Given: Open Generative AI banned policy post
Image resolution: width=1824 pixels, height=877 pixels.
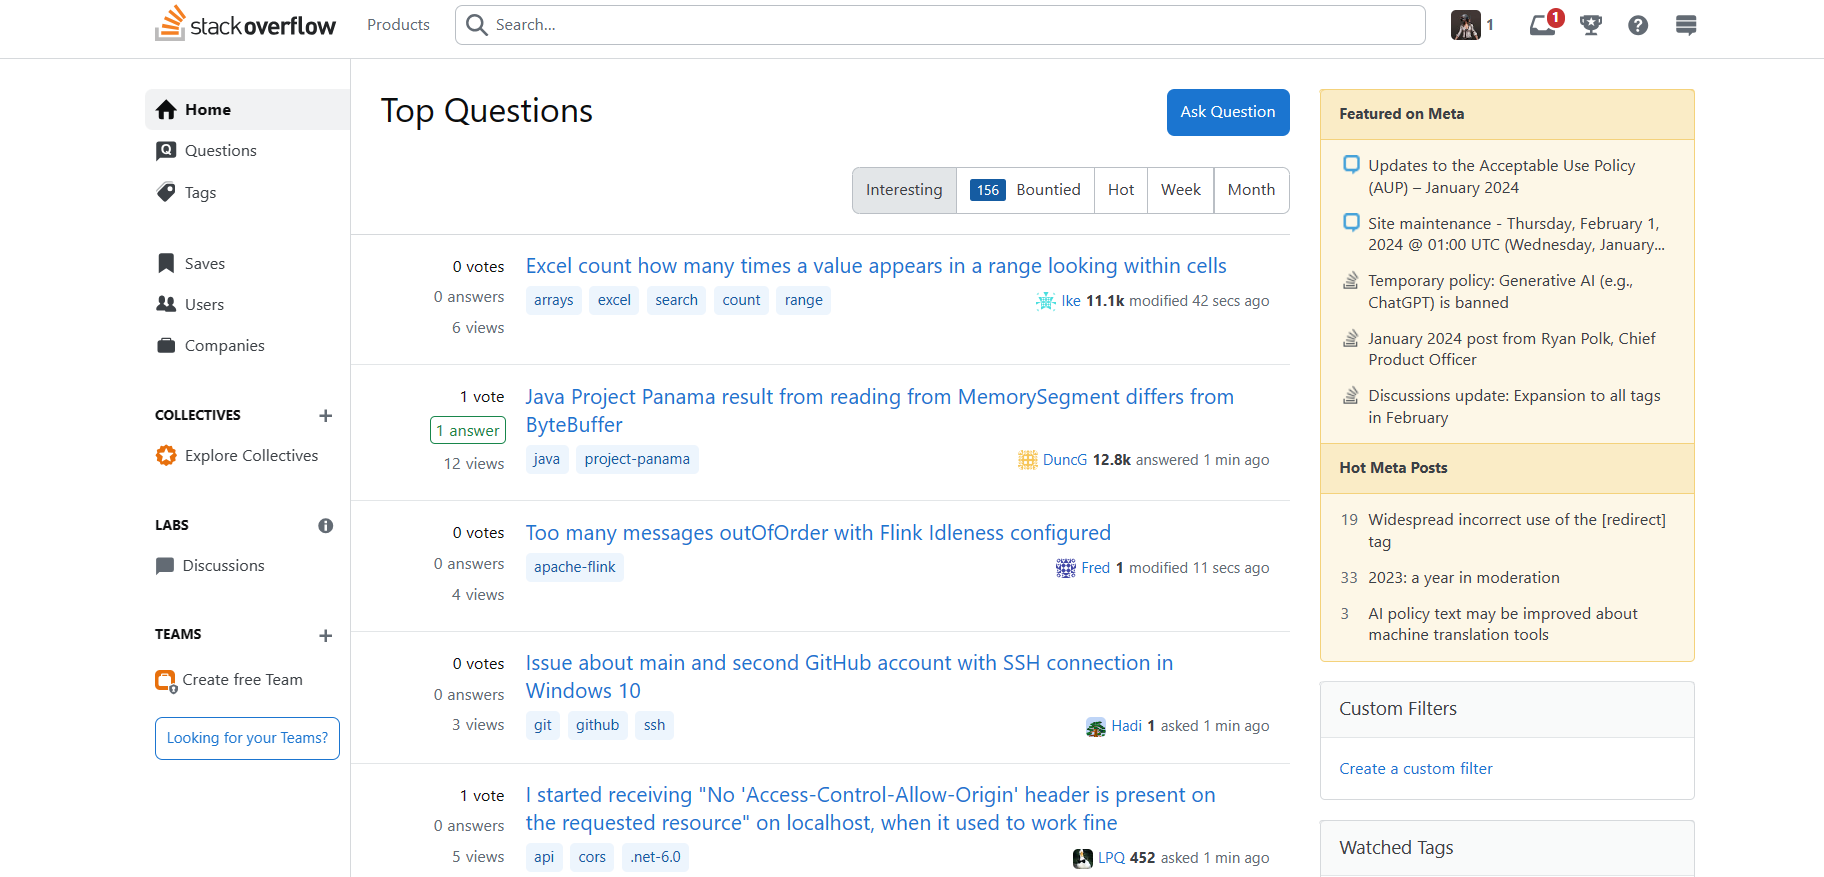Looking at the screenshot, I should tap(1501, 292).
